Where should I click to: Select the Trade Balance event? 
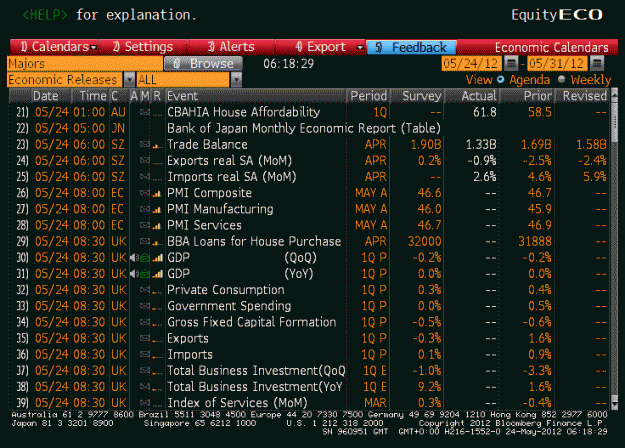point(207,144)
